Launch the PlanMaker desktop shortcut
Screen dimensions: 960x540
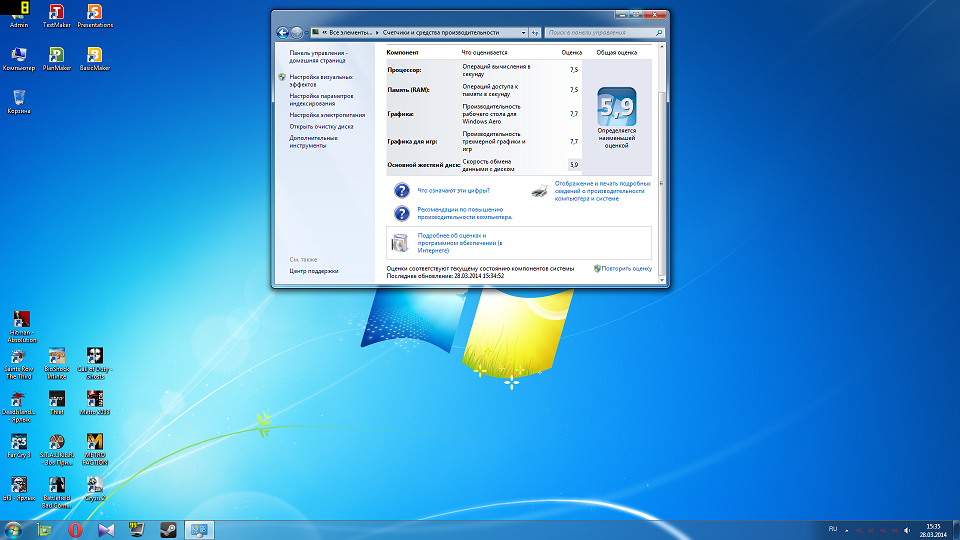click(56, 59)
